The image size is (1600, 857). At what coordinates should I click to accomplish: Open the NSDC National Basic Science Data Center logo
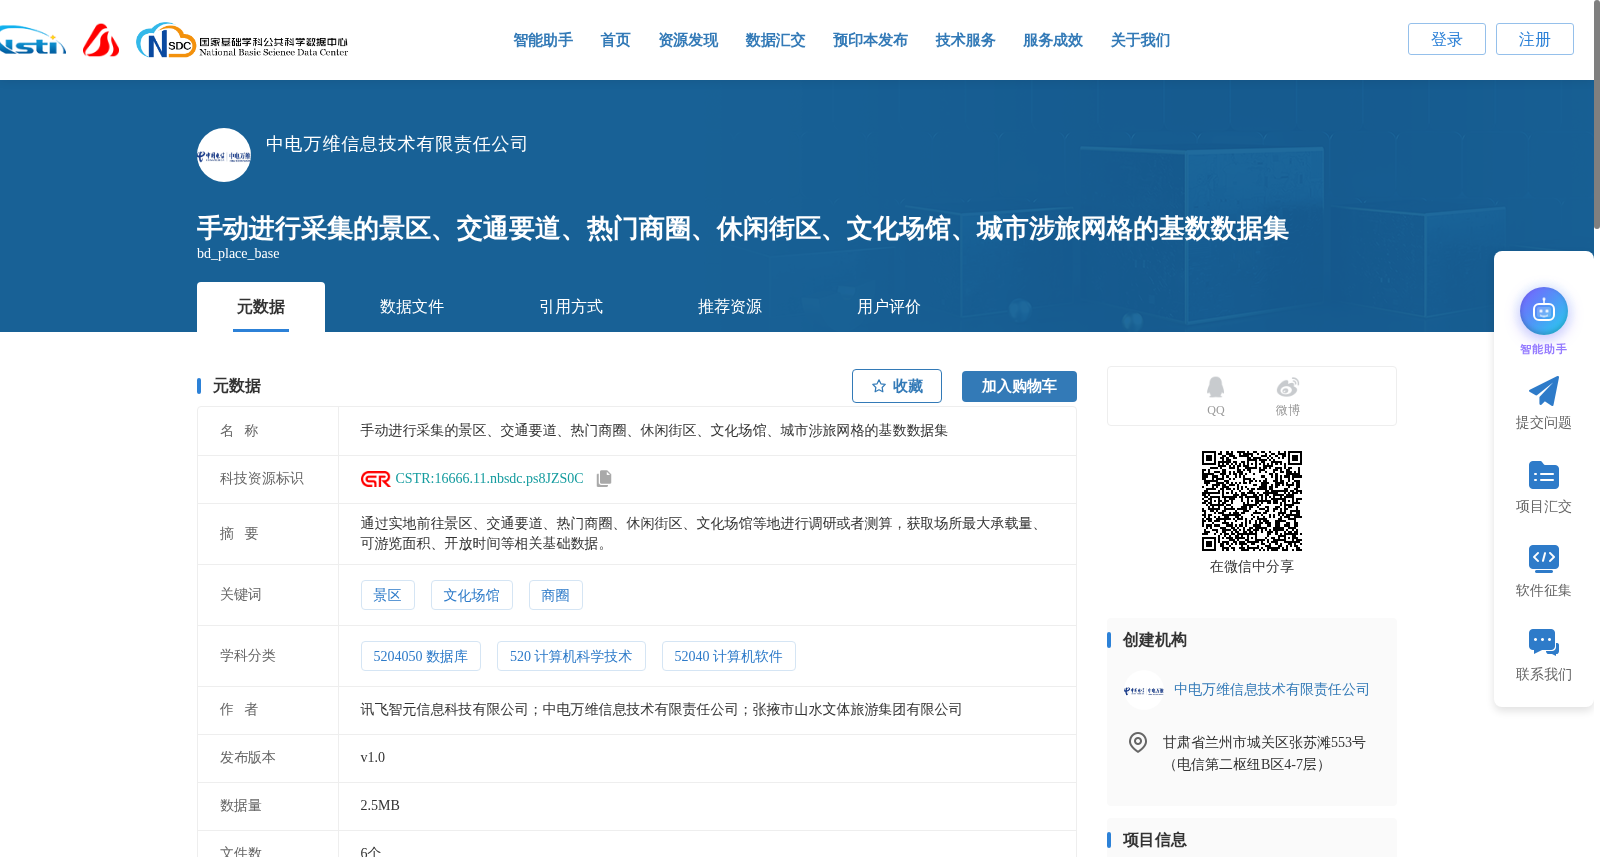[242, 41]
